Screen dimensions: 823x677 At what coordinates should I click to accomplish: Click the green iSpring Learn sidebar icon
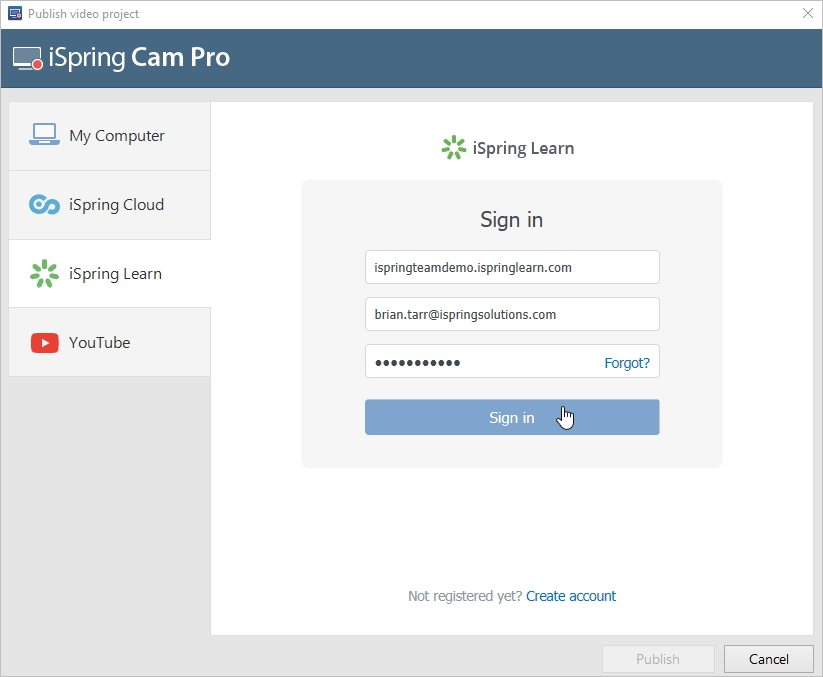(44, 273)
